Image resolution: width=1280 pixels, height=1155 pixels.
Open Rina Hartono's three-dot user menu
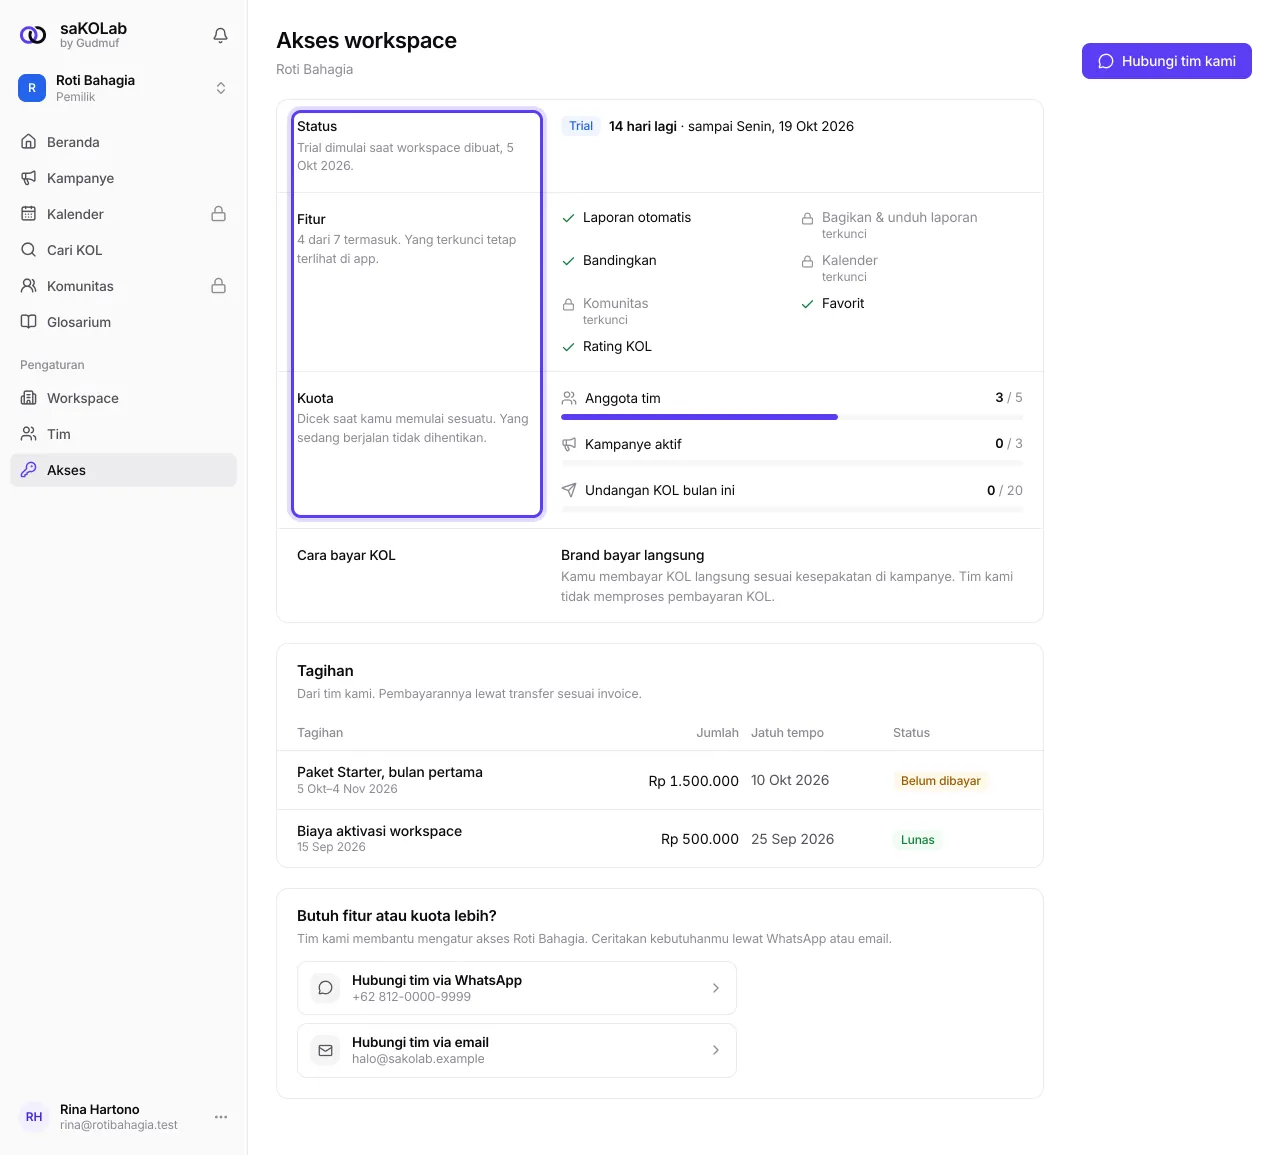(221, 1117)
